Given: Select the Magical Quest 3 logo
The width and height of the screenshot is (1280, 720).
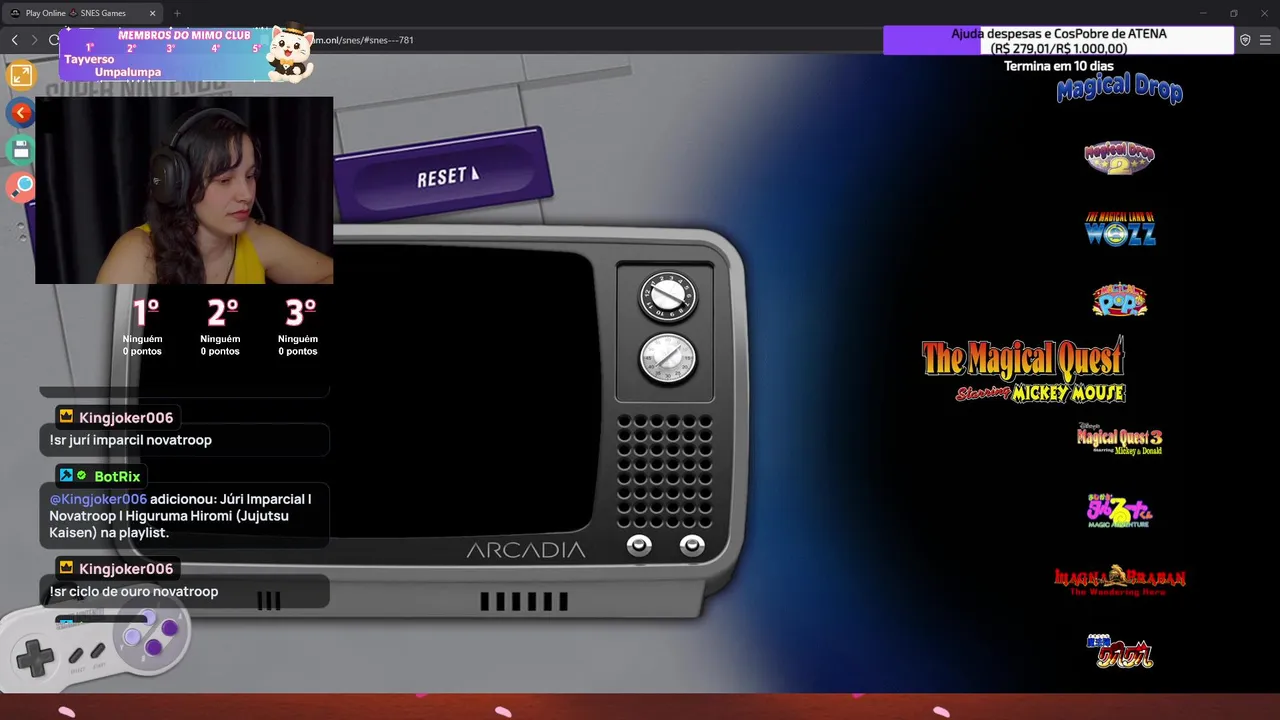Looking at the screenshot, I should (1120, 439).
